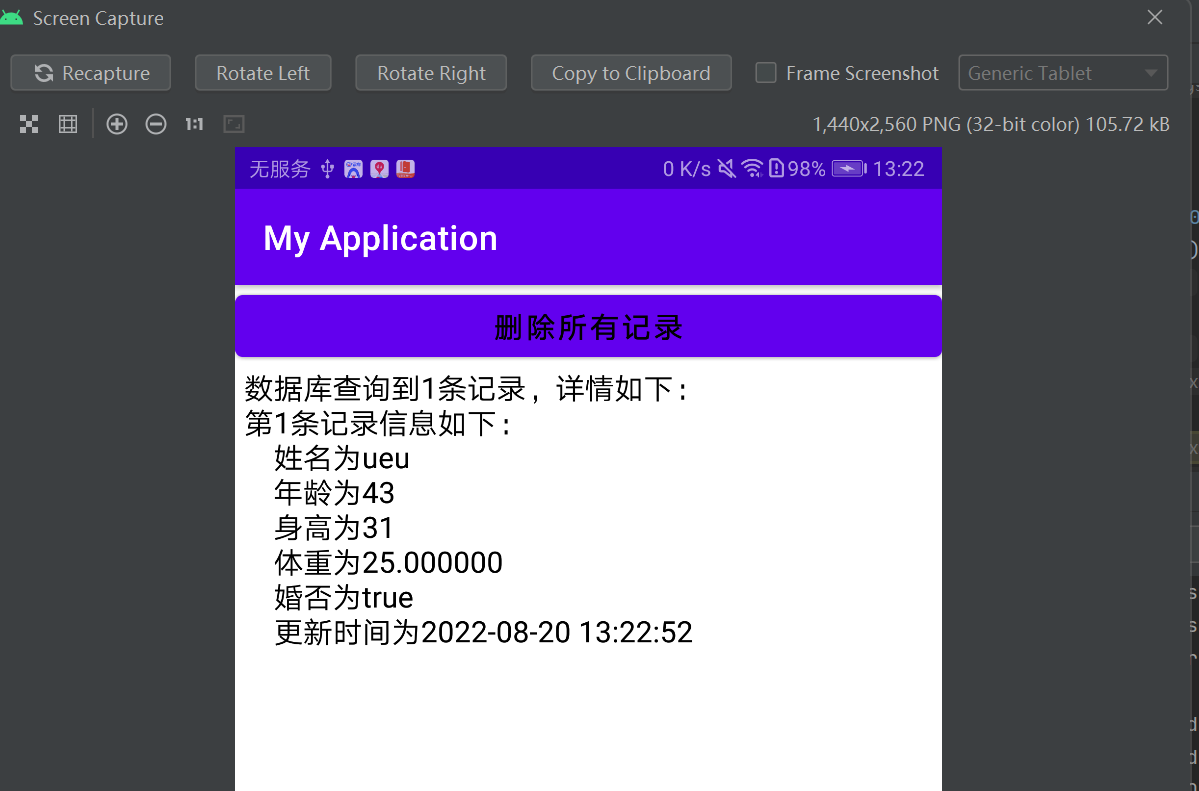Viewport: 1199px width, 791px height.
Task: Click the 0 K/s network speed text
Action: [687, 168]
